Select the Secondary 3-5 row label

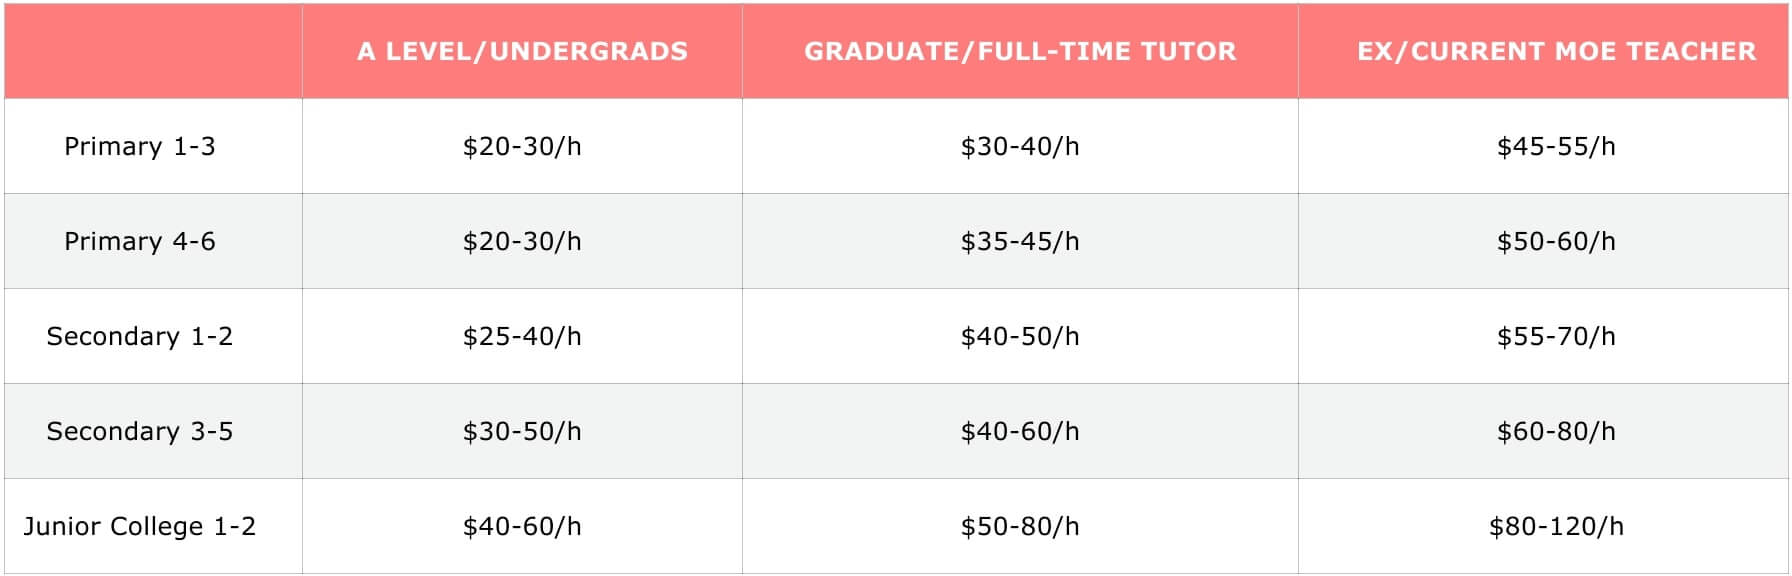140,431
